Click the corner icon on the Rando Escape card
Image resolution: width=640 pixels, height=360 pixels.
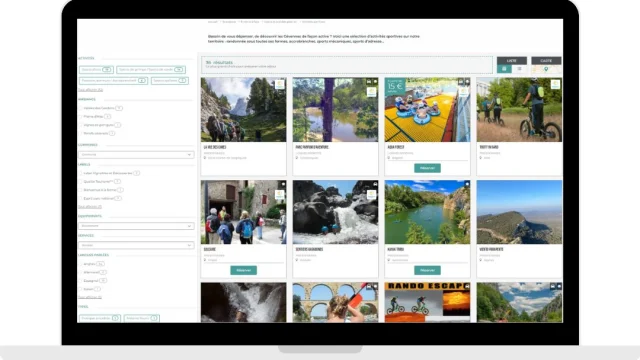[467, 287]
